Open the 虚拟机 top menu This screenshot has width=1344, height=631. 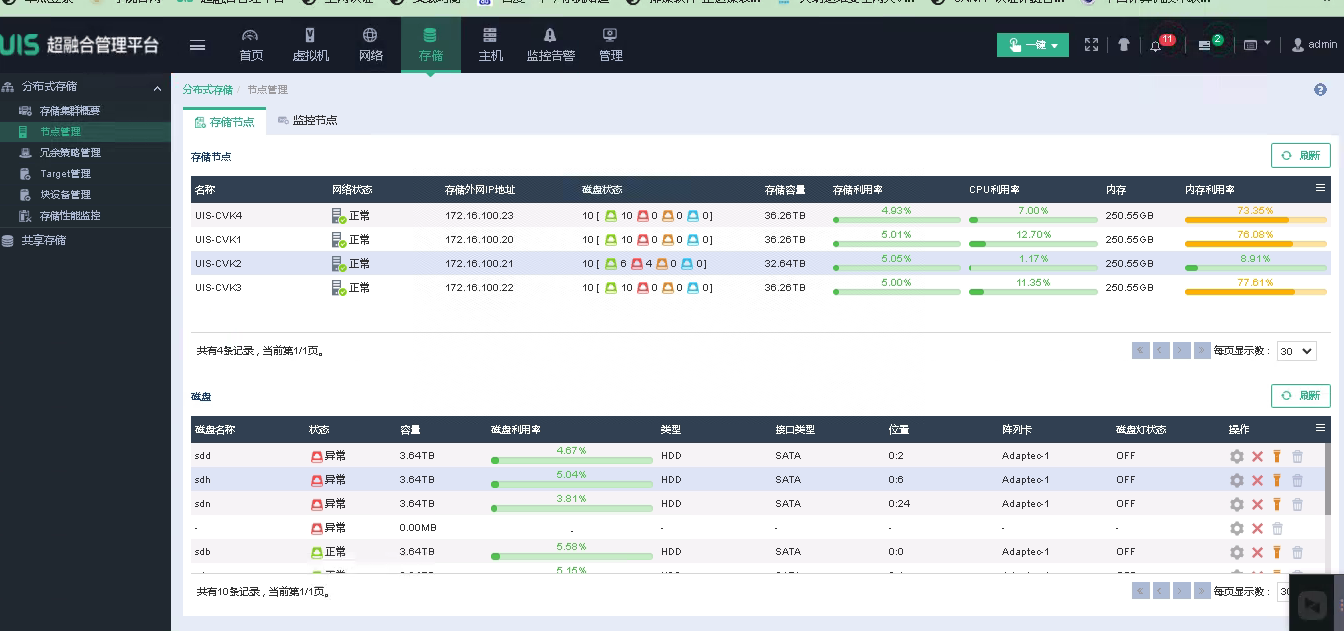point(310,45)
